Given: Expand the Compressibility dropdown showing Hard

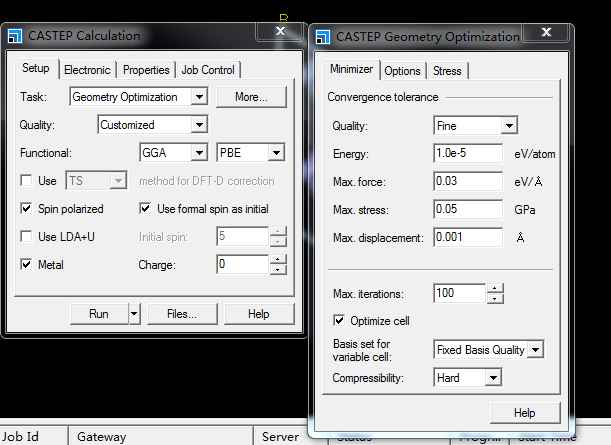Looking at the screenshot, I should point(493,378).
